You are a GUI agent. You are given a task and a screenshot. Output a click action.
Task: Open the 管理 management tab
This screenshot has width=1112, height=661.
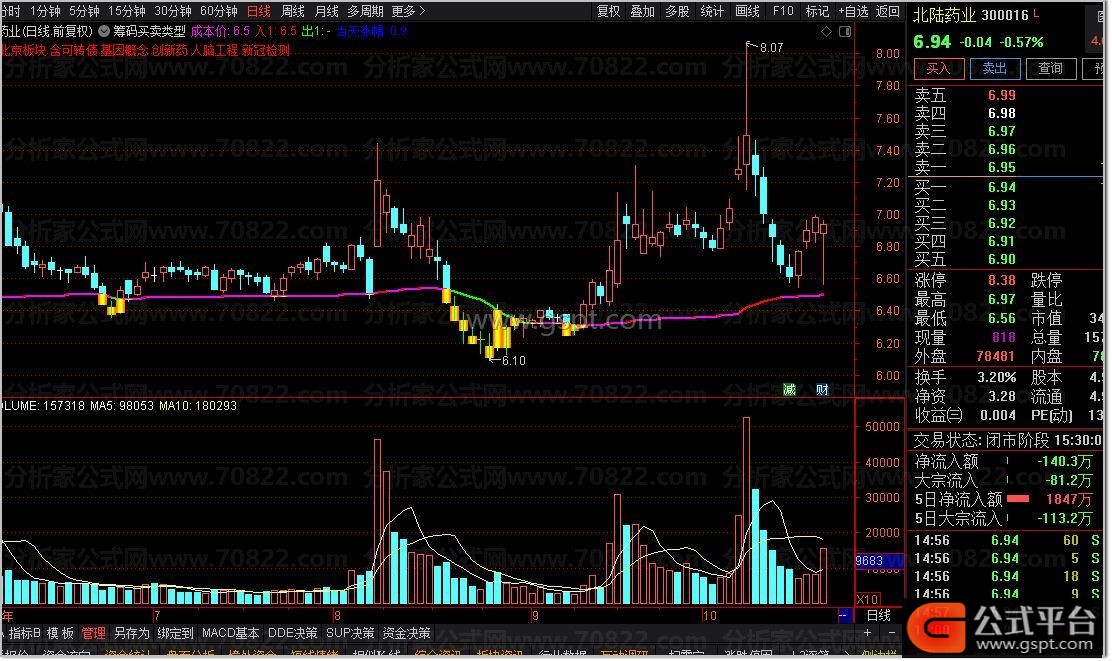[x=93, y=633]
